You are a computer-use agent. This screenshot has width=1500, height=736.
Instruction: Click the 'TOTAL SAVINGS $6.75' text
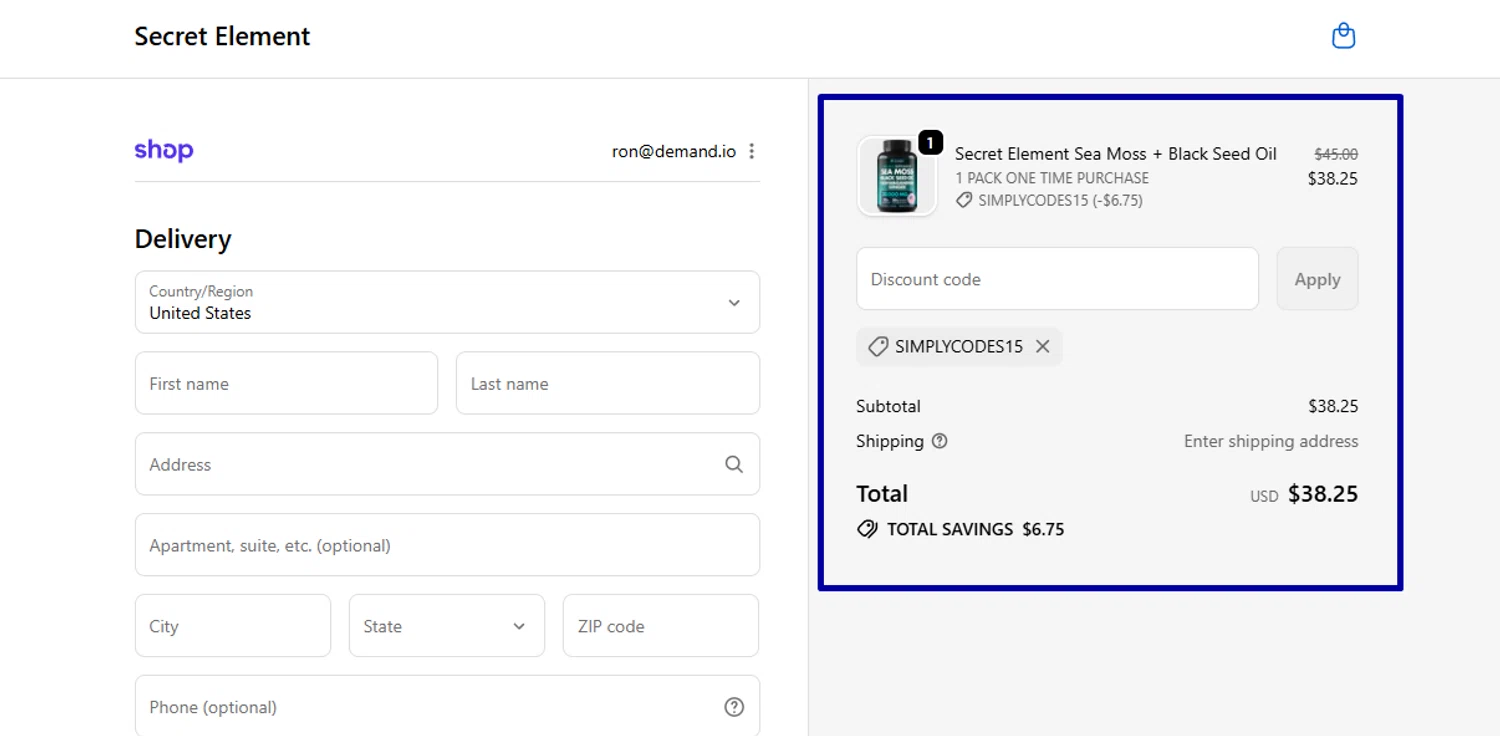tap(975, 529)
